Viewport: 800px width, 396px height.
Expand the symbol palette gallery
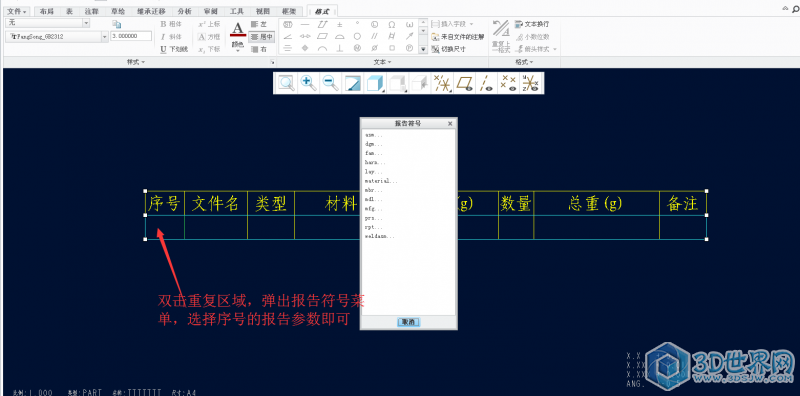[422, 50]
